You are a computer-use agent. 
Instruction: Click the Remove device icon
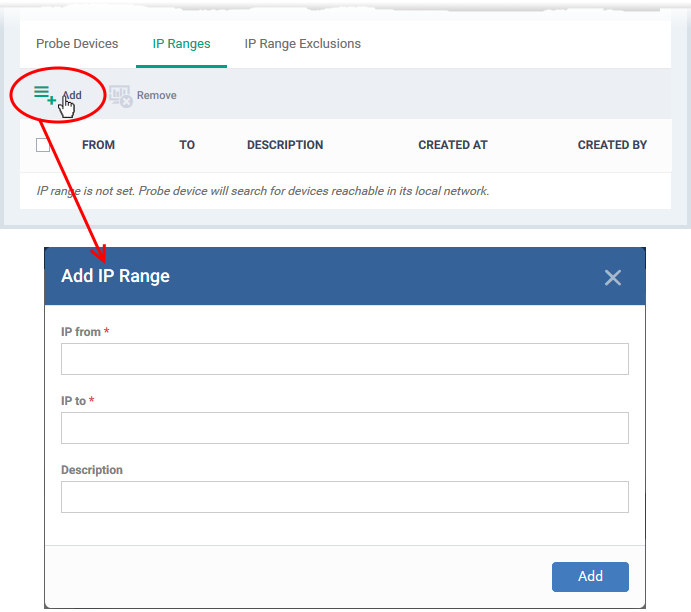[x=120, y=96]
